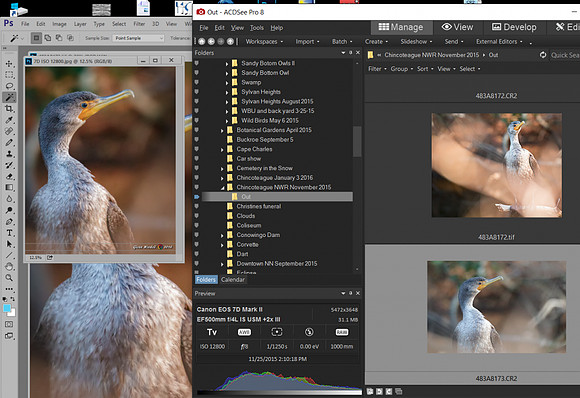Screen dimensions: 580x398
Task: Click the metering mode icon in Preview panel
Action: [277, 332]
